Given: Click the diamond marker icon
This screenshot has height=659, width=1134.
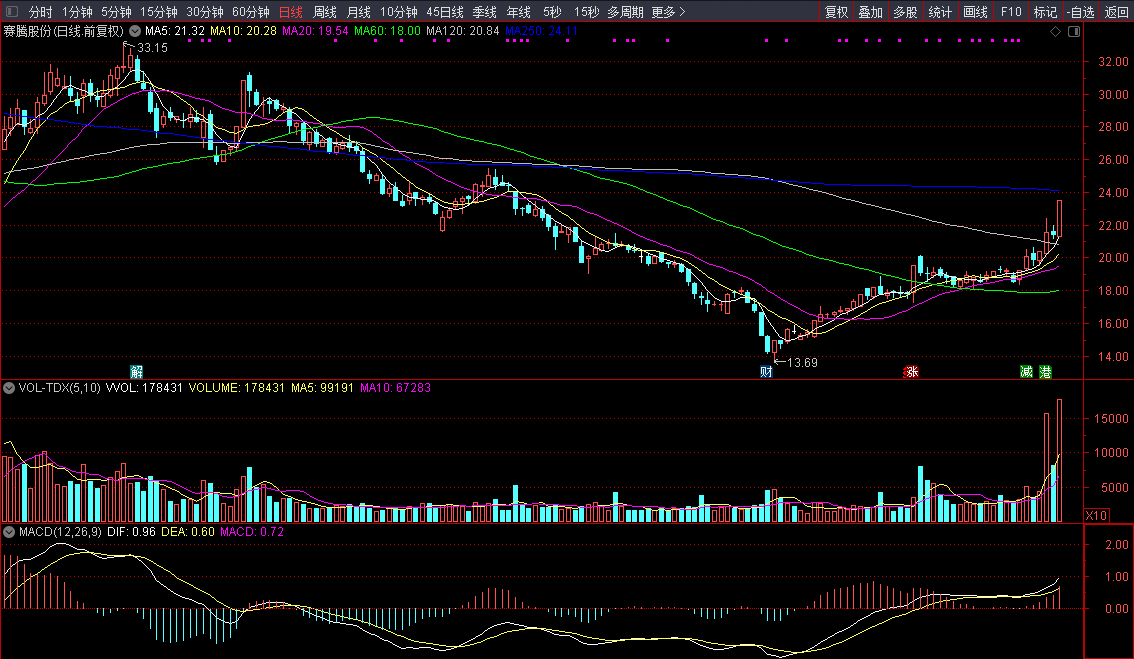Looking at the screenshot, I should pyautogui.click(x=1055, y=32).
